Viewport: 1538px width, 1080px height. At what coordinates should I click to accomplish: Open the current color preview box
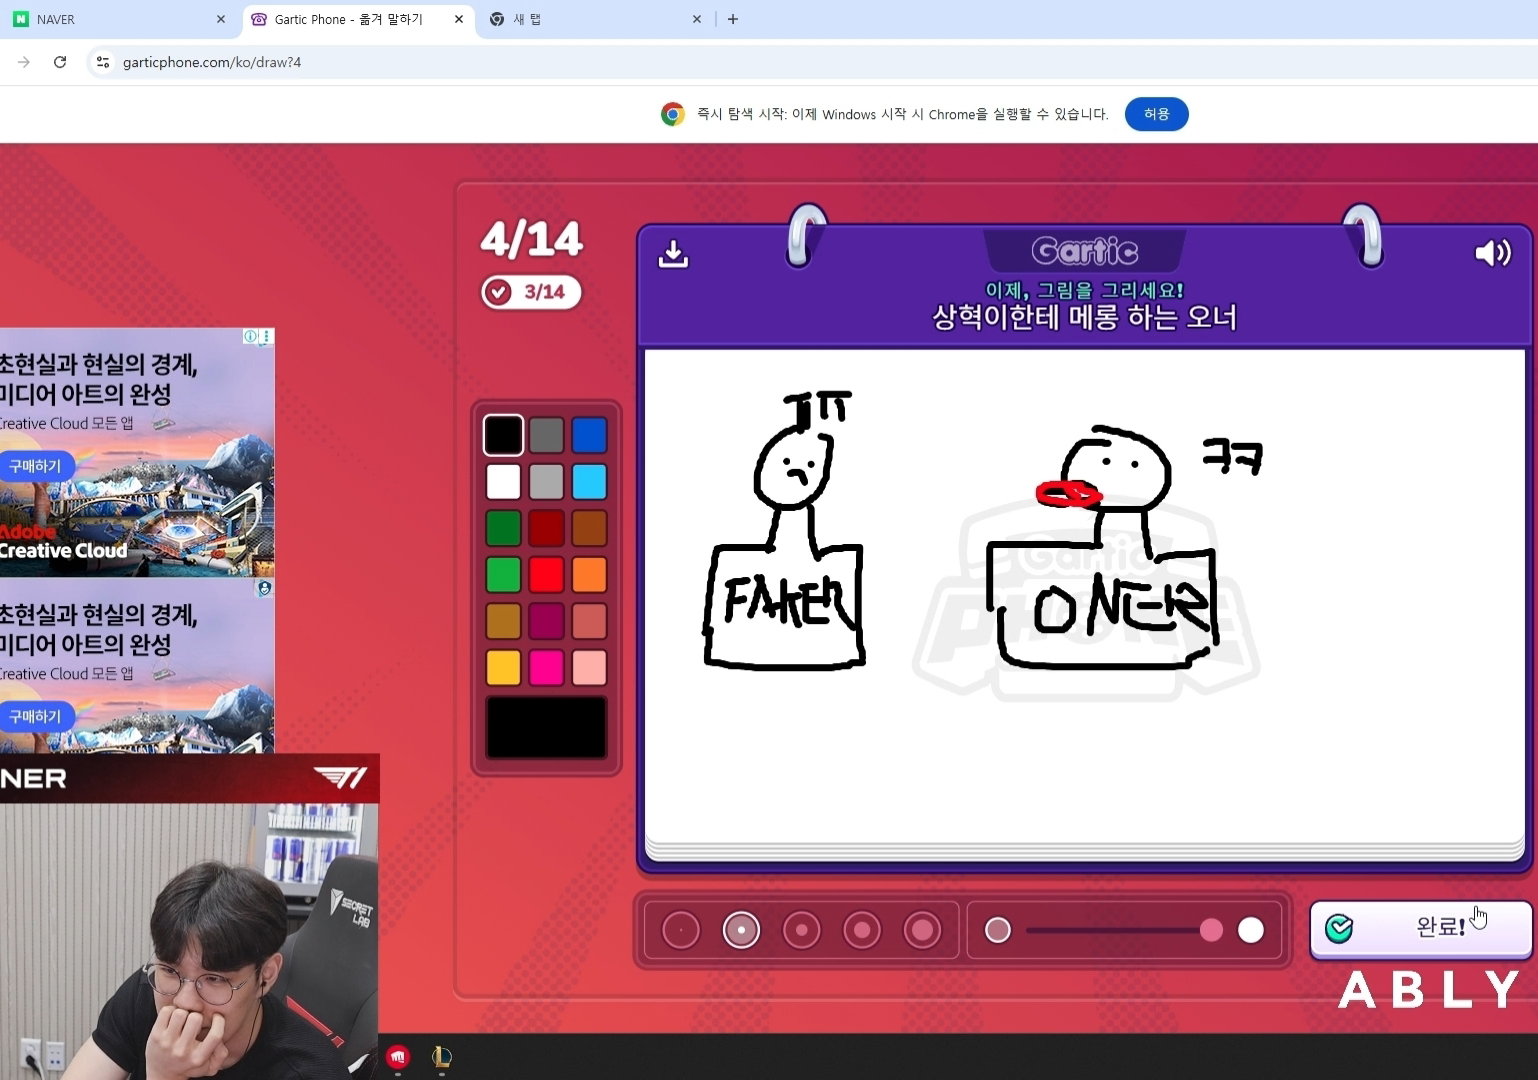[546, 727]
